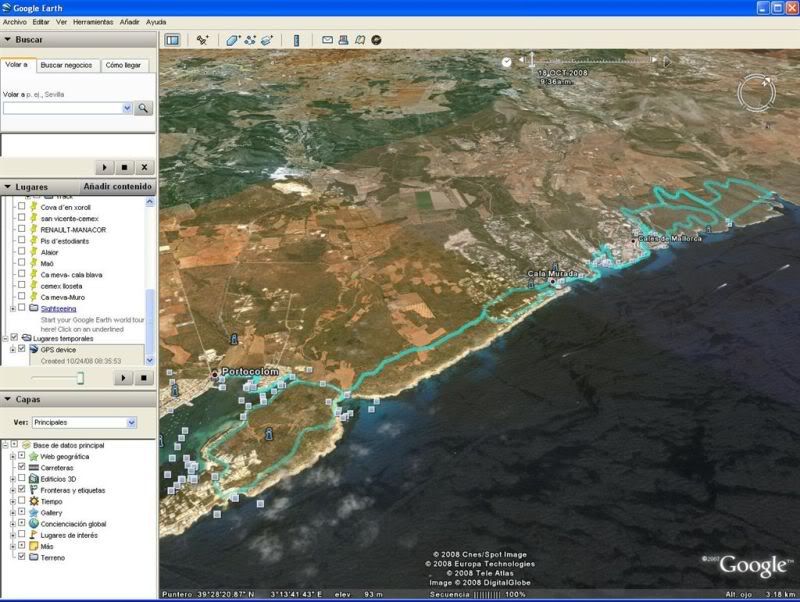800x602 pixels.
Task: Click the time slider track on map
Action: pyautogui.click(x=592, y=60)
